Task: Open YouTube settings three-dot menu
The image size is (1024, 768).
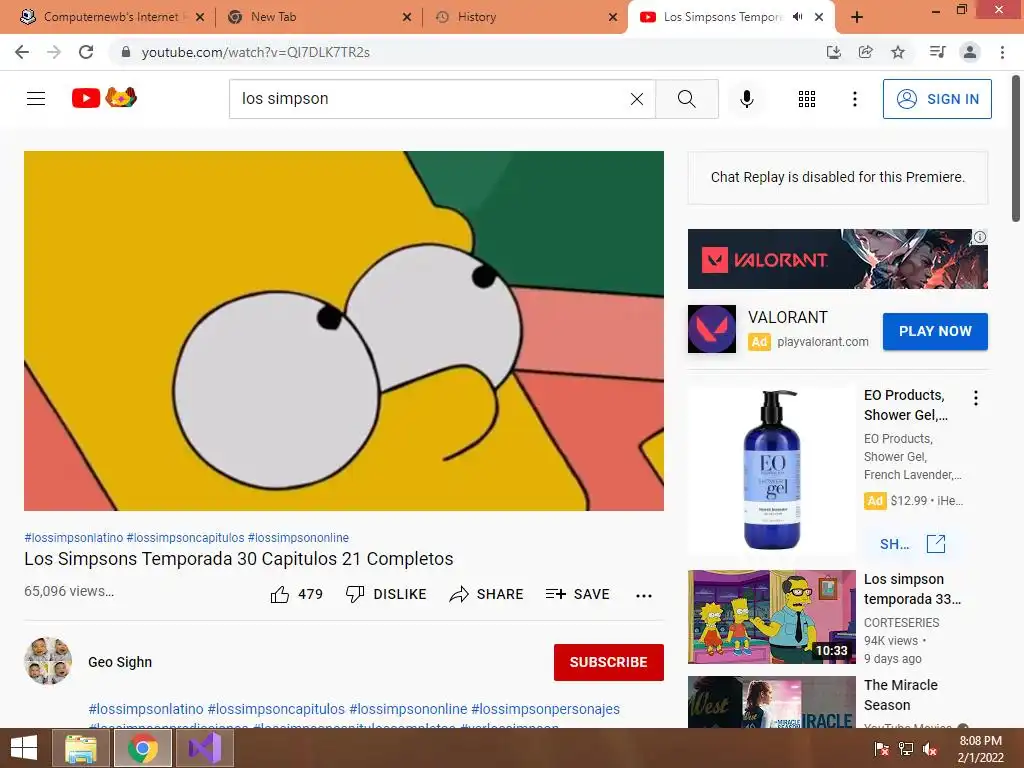Action: click(x=855, y=99)
